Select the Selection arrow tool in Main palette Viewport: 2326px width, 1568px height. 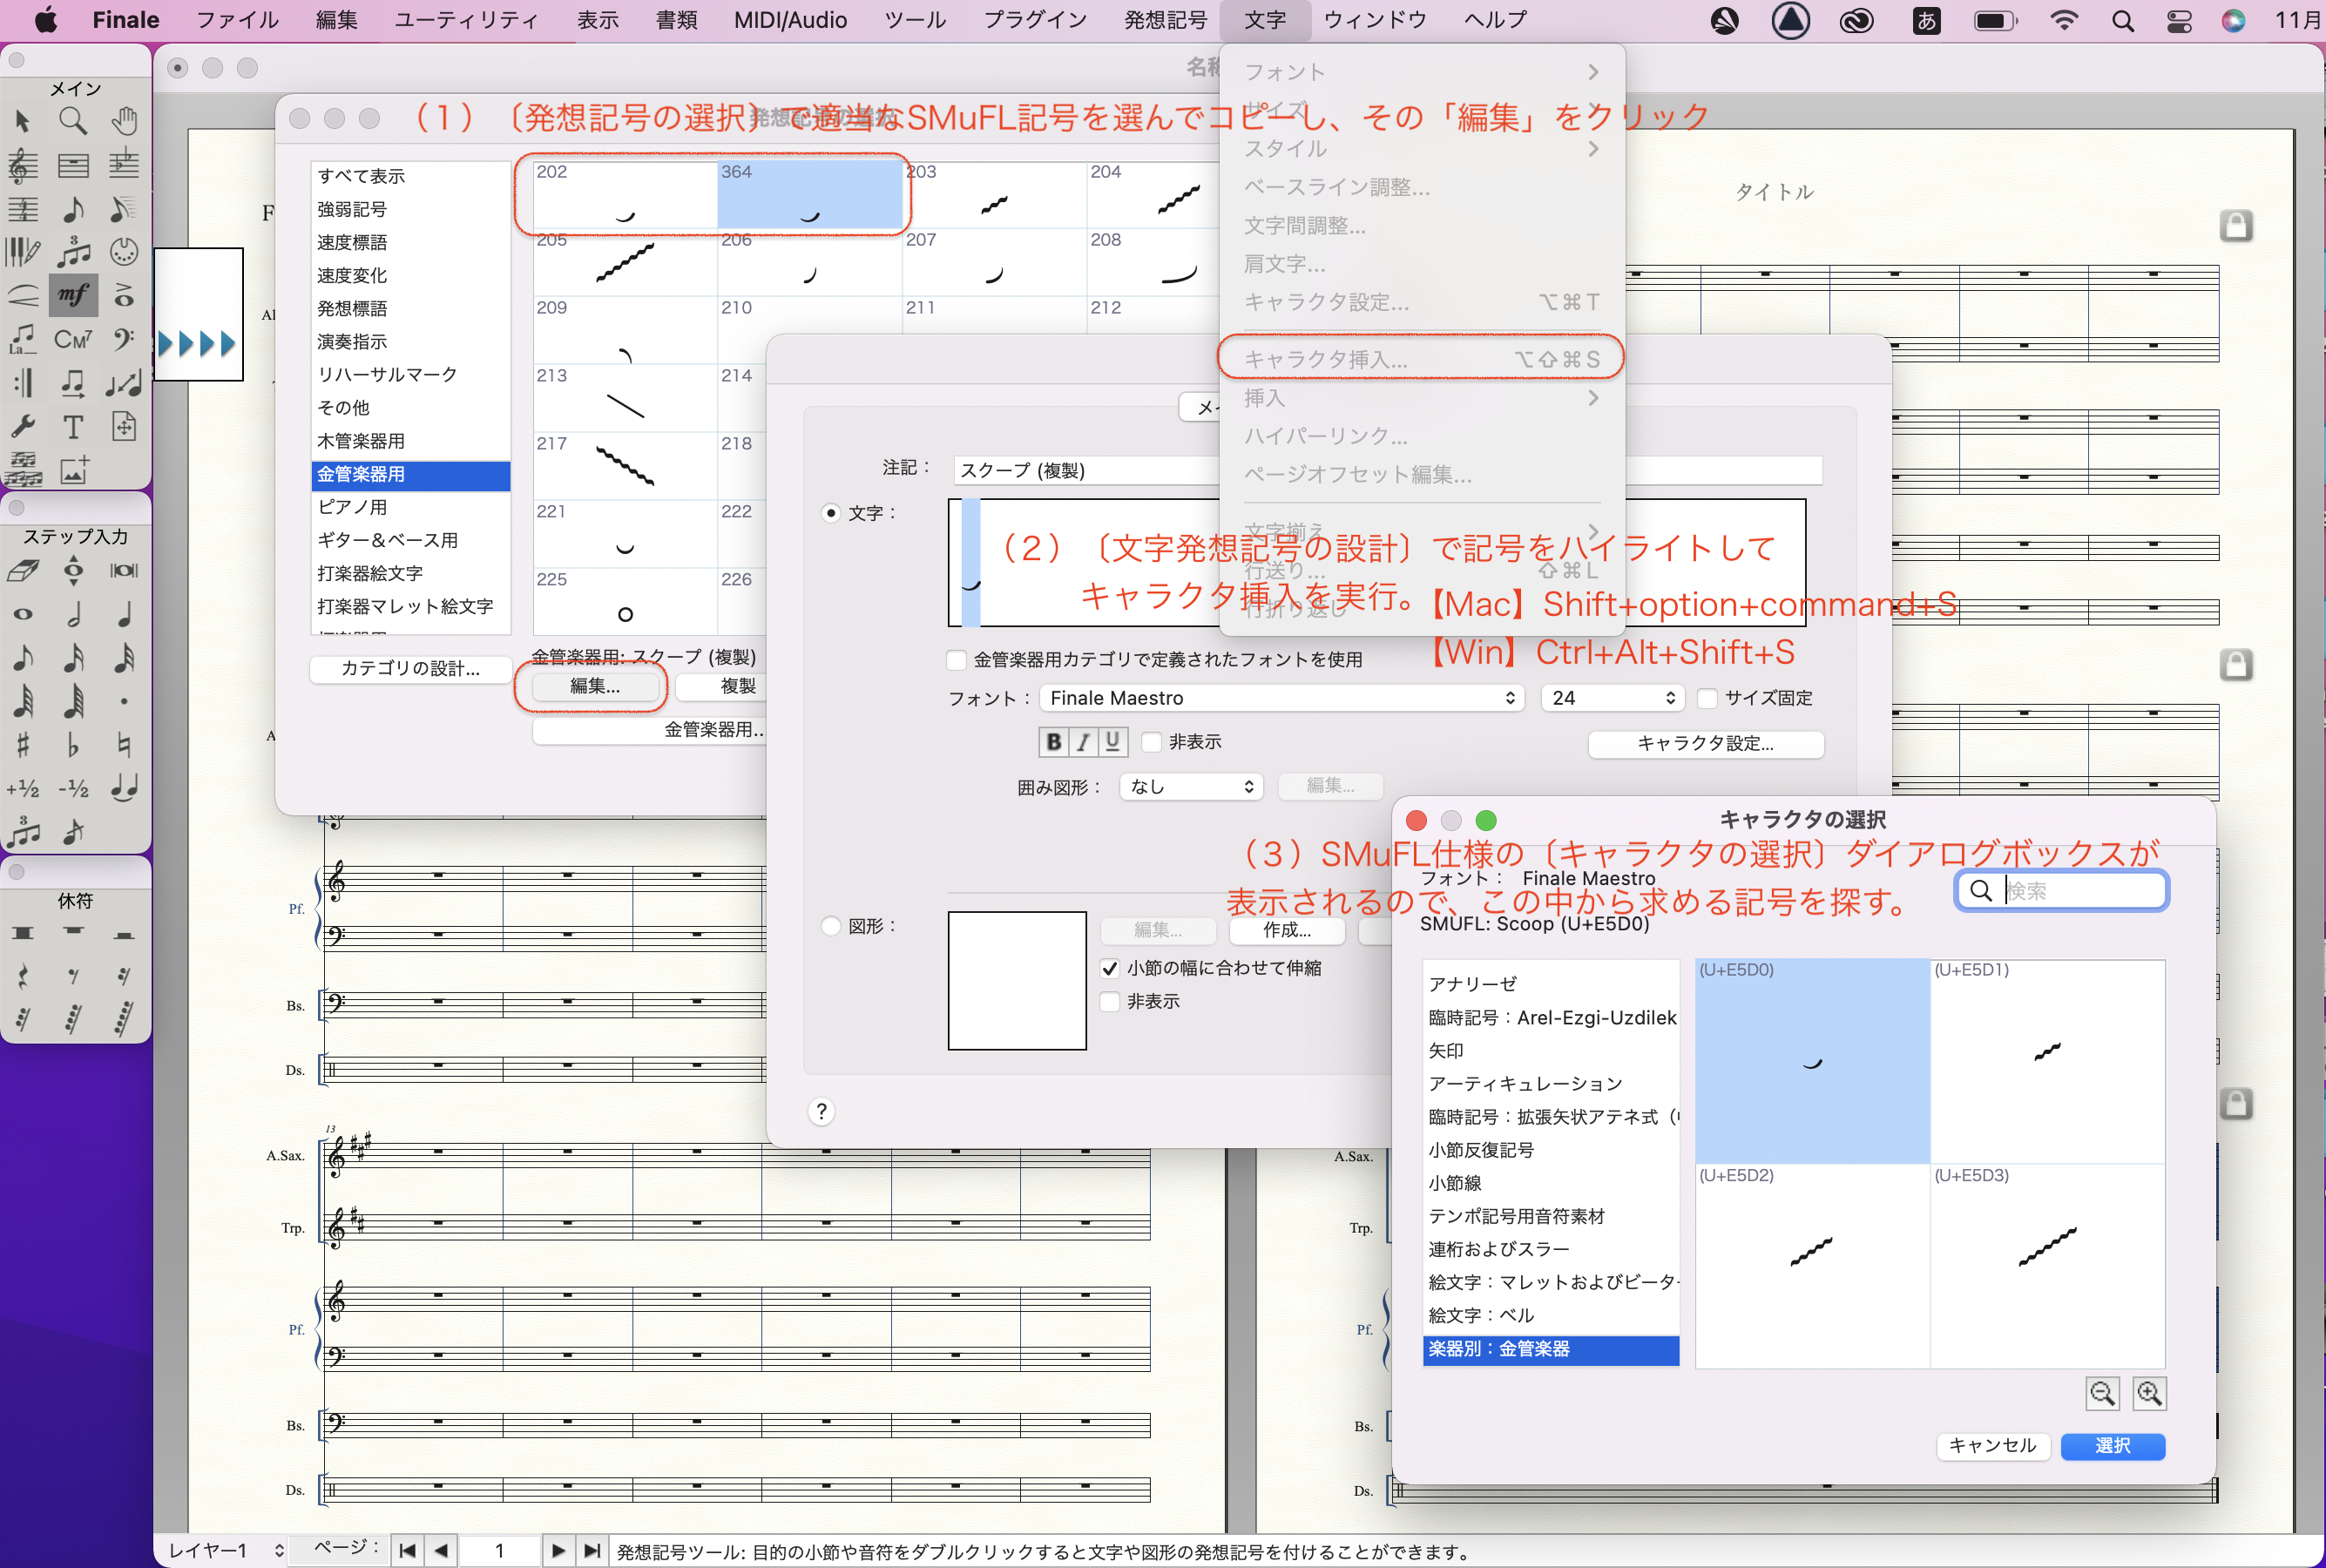pyautogui.click(x=23, y=121)
